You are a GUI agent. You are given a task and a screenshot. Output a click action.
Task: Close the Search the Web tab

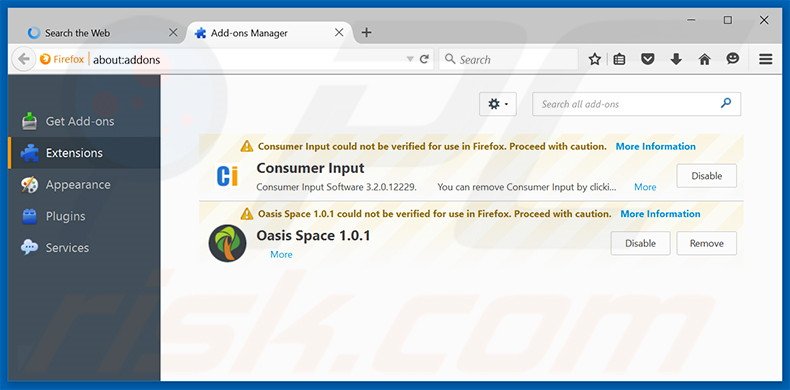(x=173, y=33)
